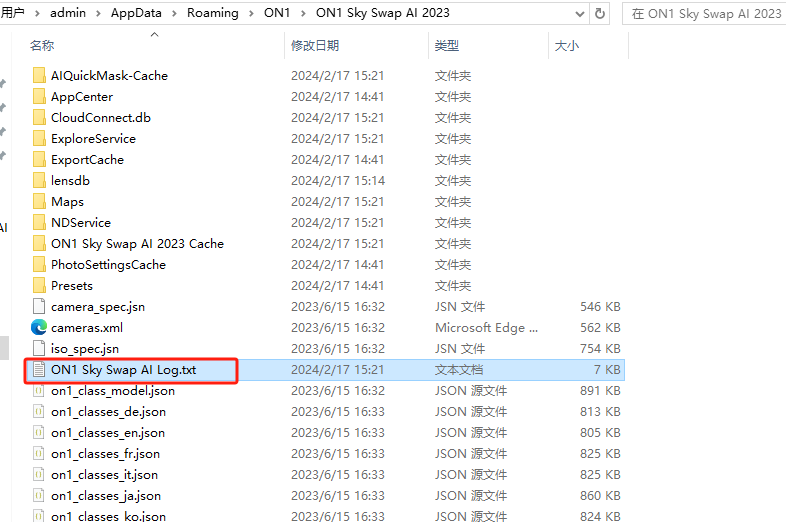Go to the AppData breadcrumb segment
This screenshot has height=522, width=786.
[138, 13]
